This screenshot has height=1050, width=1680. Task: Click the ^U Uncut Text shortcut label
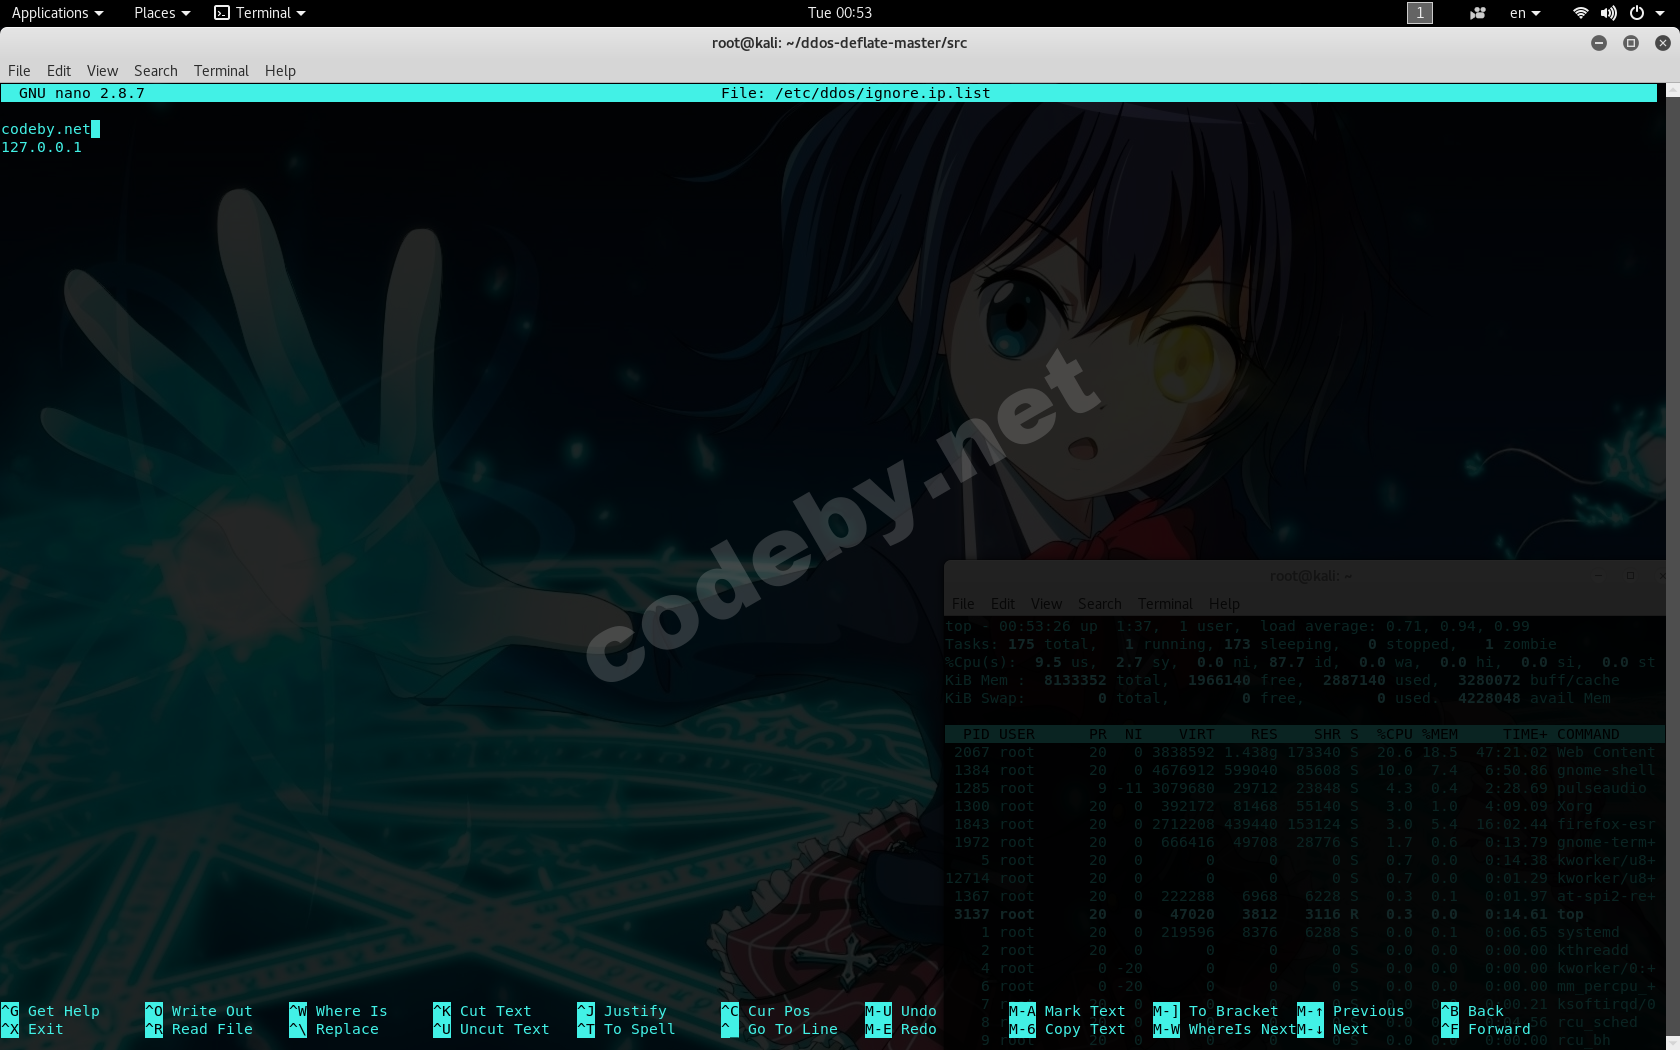491,1029
